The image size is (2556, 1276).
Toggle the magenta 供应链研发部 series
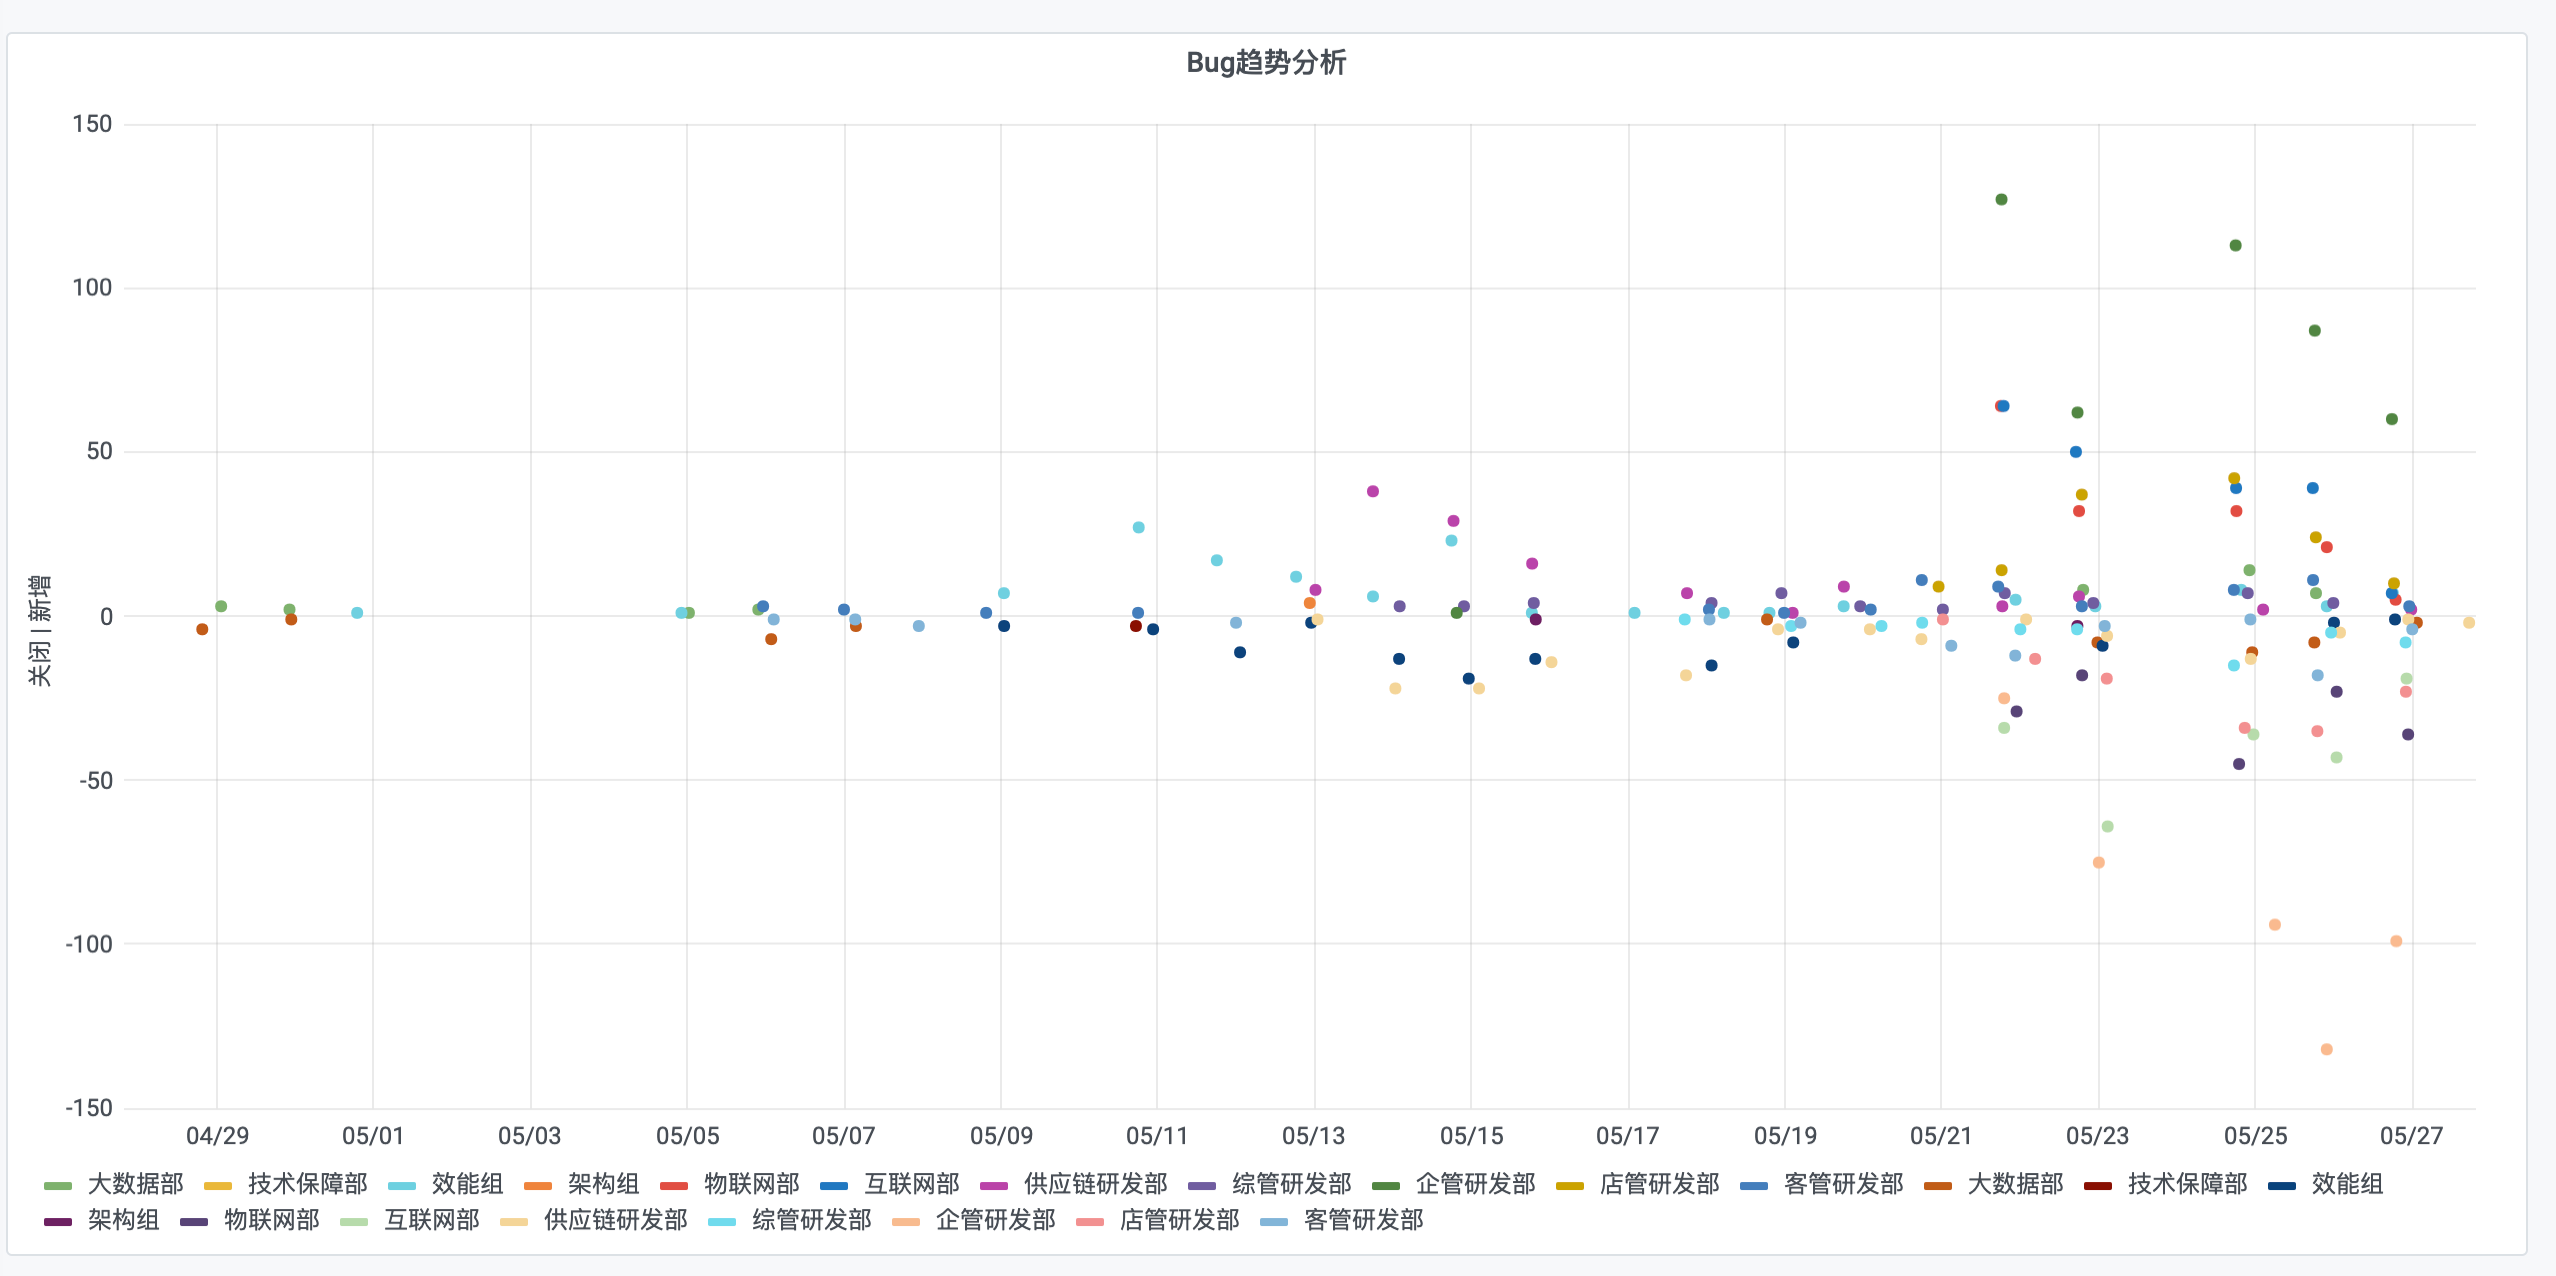click(x=1094, y=1184)
